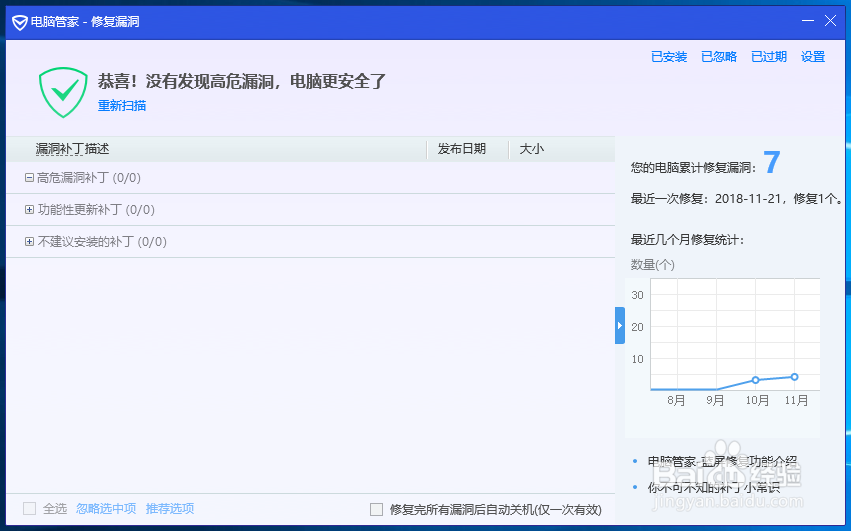Open 你不可不知的补丁小常识 link
The height and width of the screenshot is (531, 851).
714,488
